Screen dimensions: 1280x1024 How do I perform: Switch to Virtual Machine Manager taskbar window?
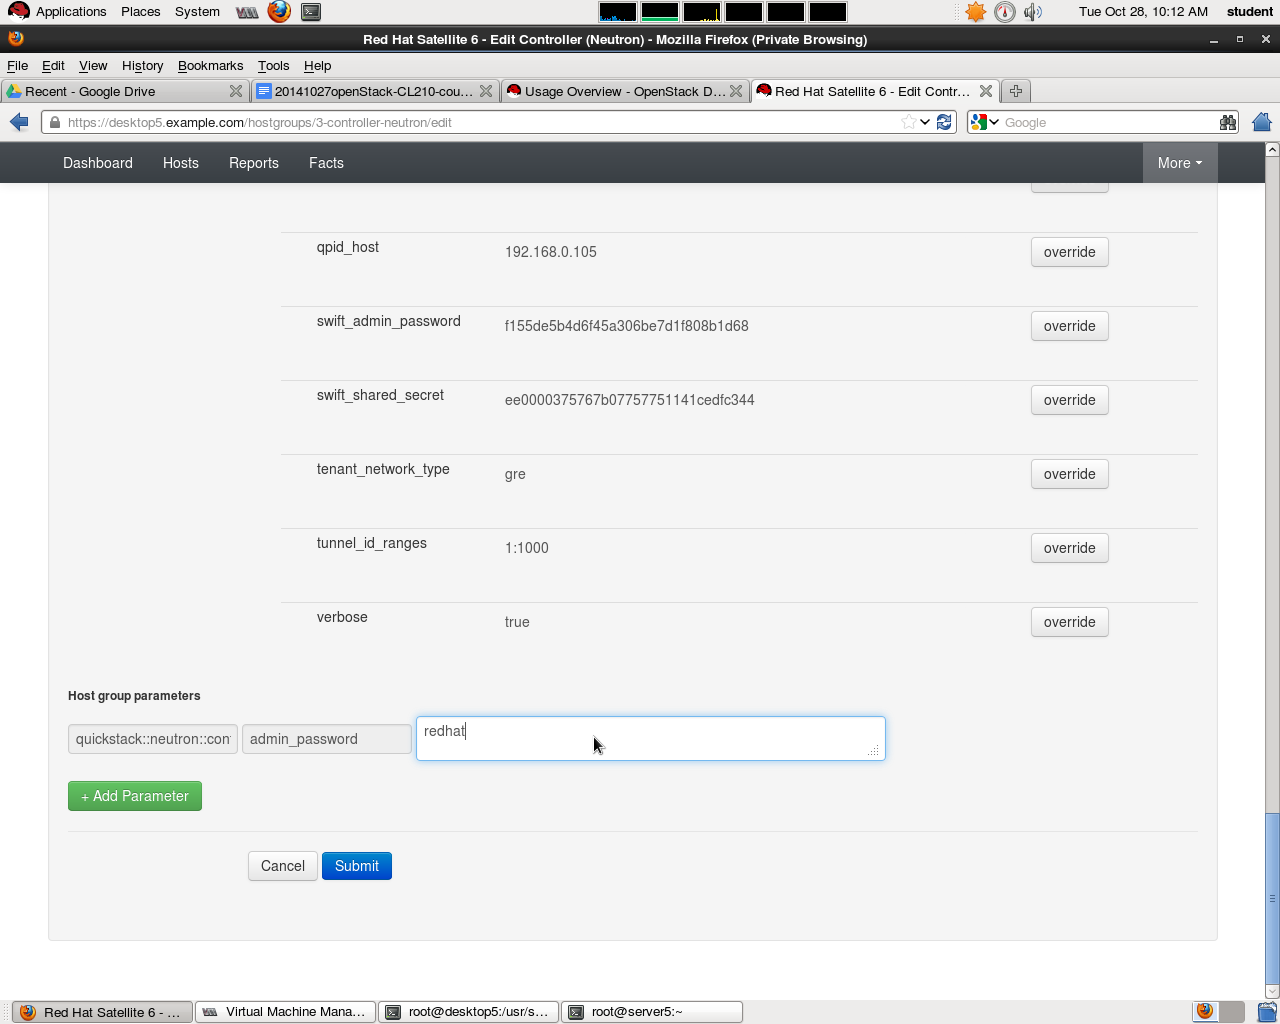[x=286, y=1011]
